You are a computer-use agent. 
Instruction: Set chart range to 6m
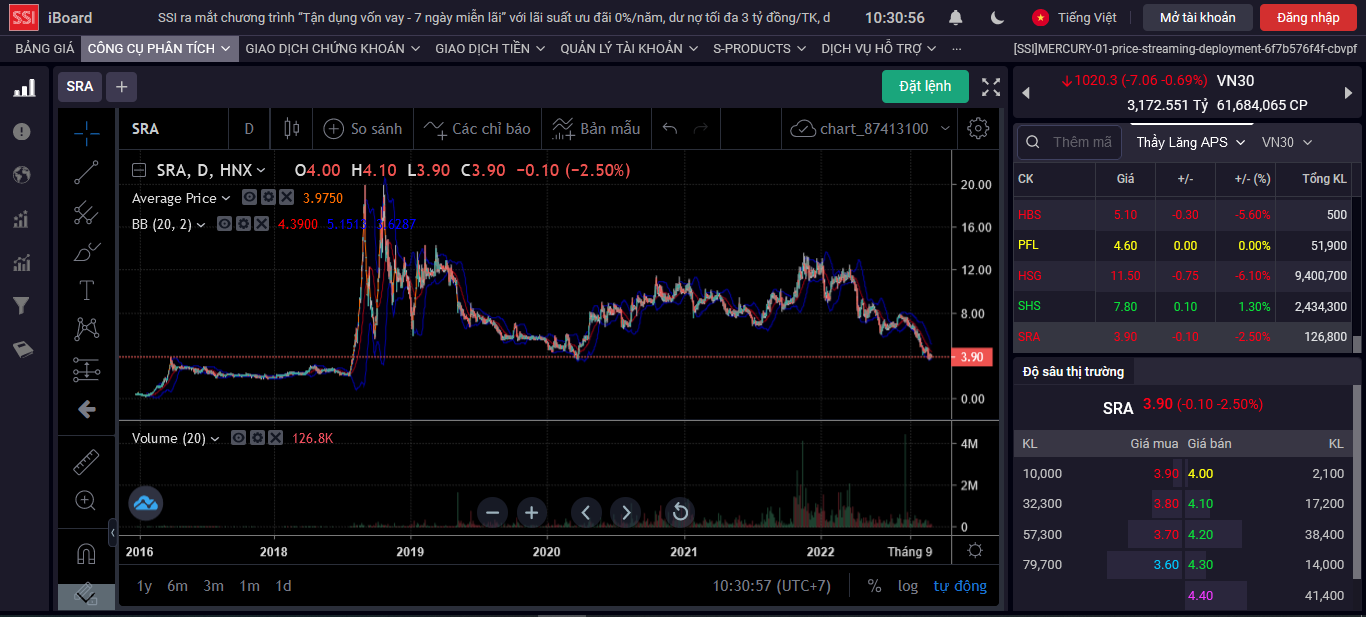tap(177, 586)
